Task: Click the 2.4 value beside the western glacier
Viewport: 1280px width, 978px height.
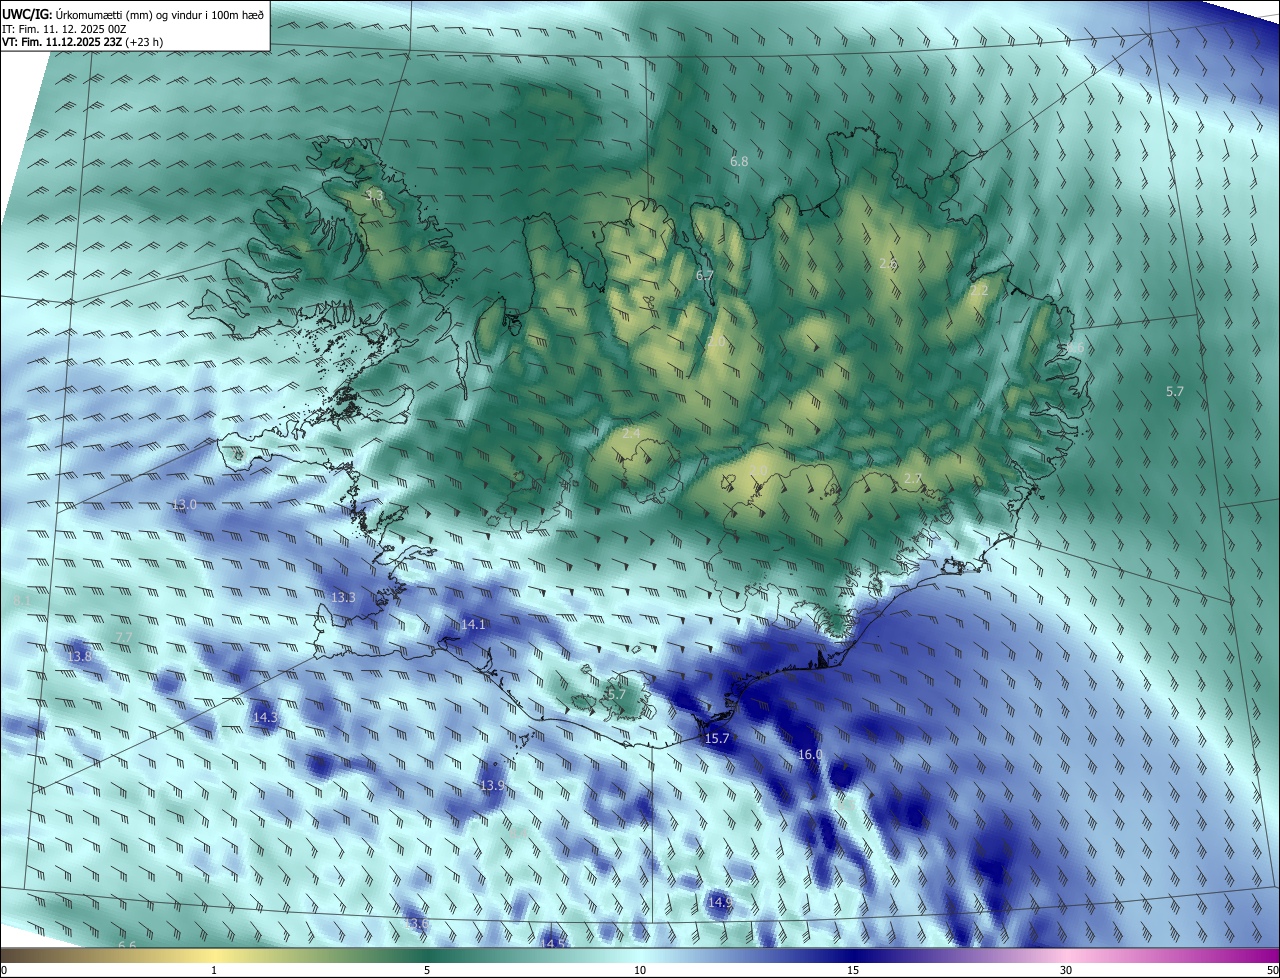Action: point(631,433)
